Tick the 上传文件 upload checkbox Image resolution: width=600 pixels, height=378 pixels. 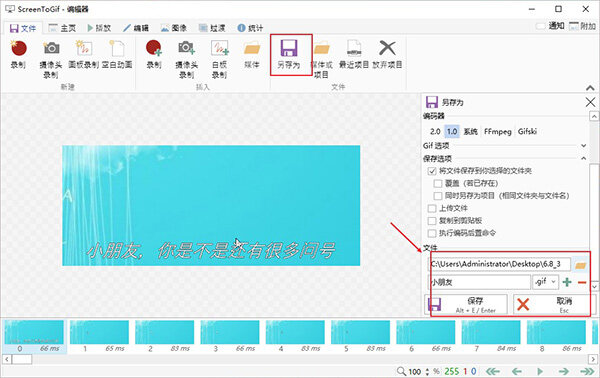432,209
